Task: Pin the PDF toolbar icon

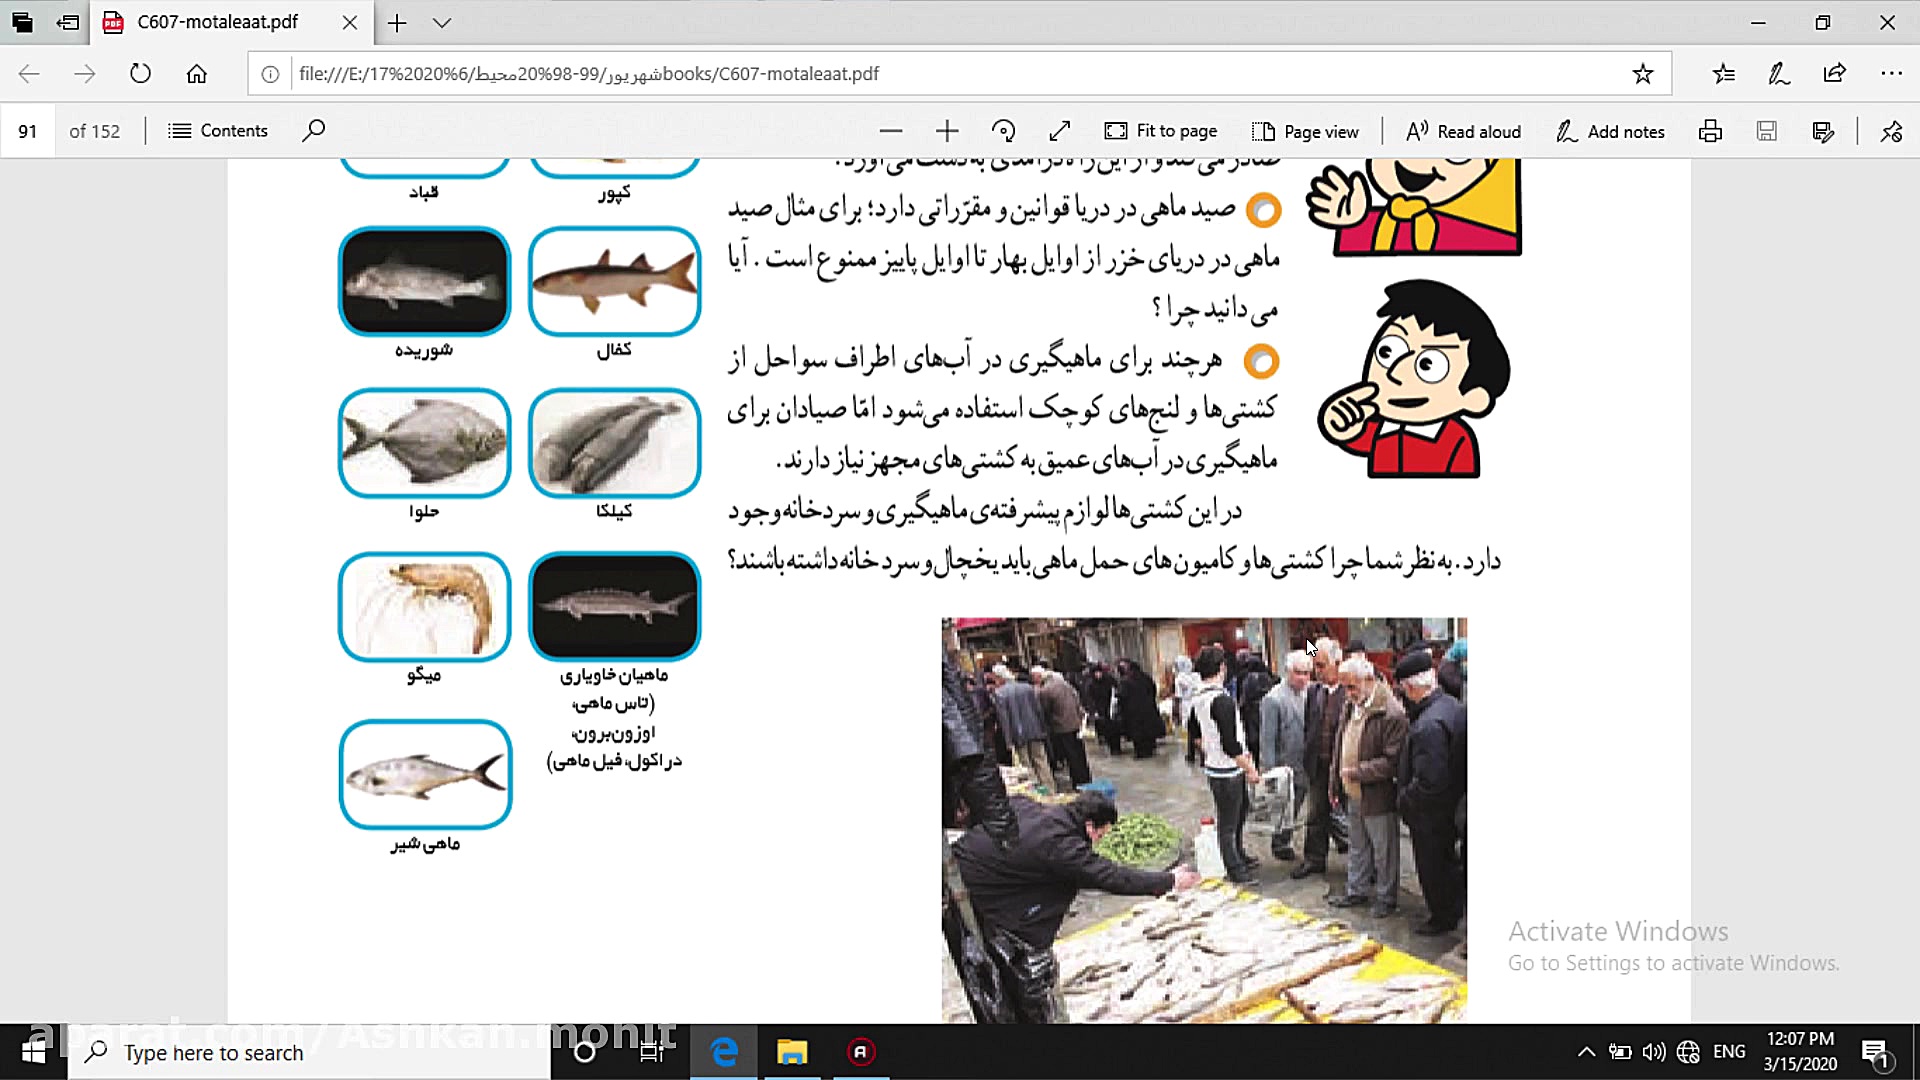Action: pyautogui.click(x=1891, y=131)
